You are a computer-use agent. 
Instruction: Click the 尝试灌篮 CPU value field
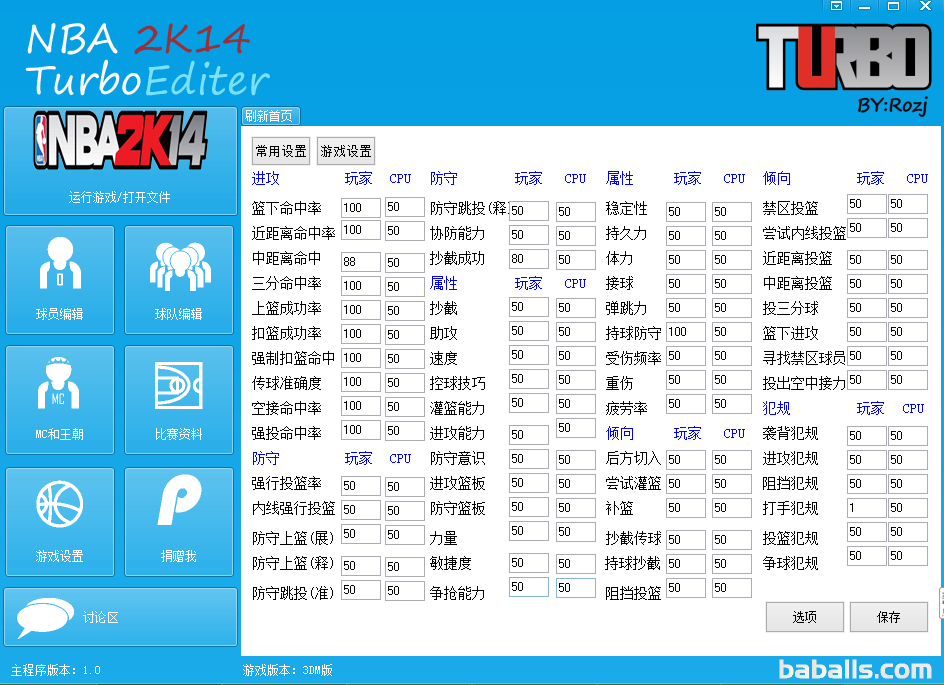[x=731, y=483]
